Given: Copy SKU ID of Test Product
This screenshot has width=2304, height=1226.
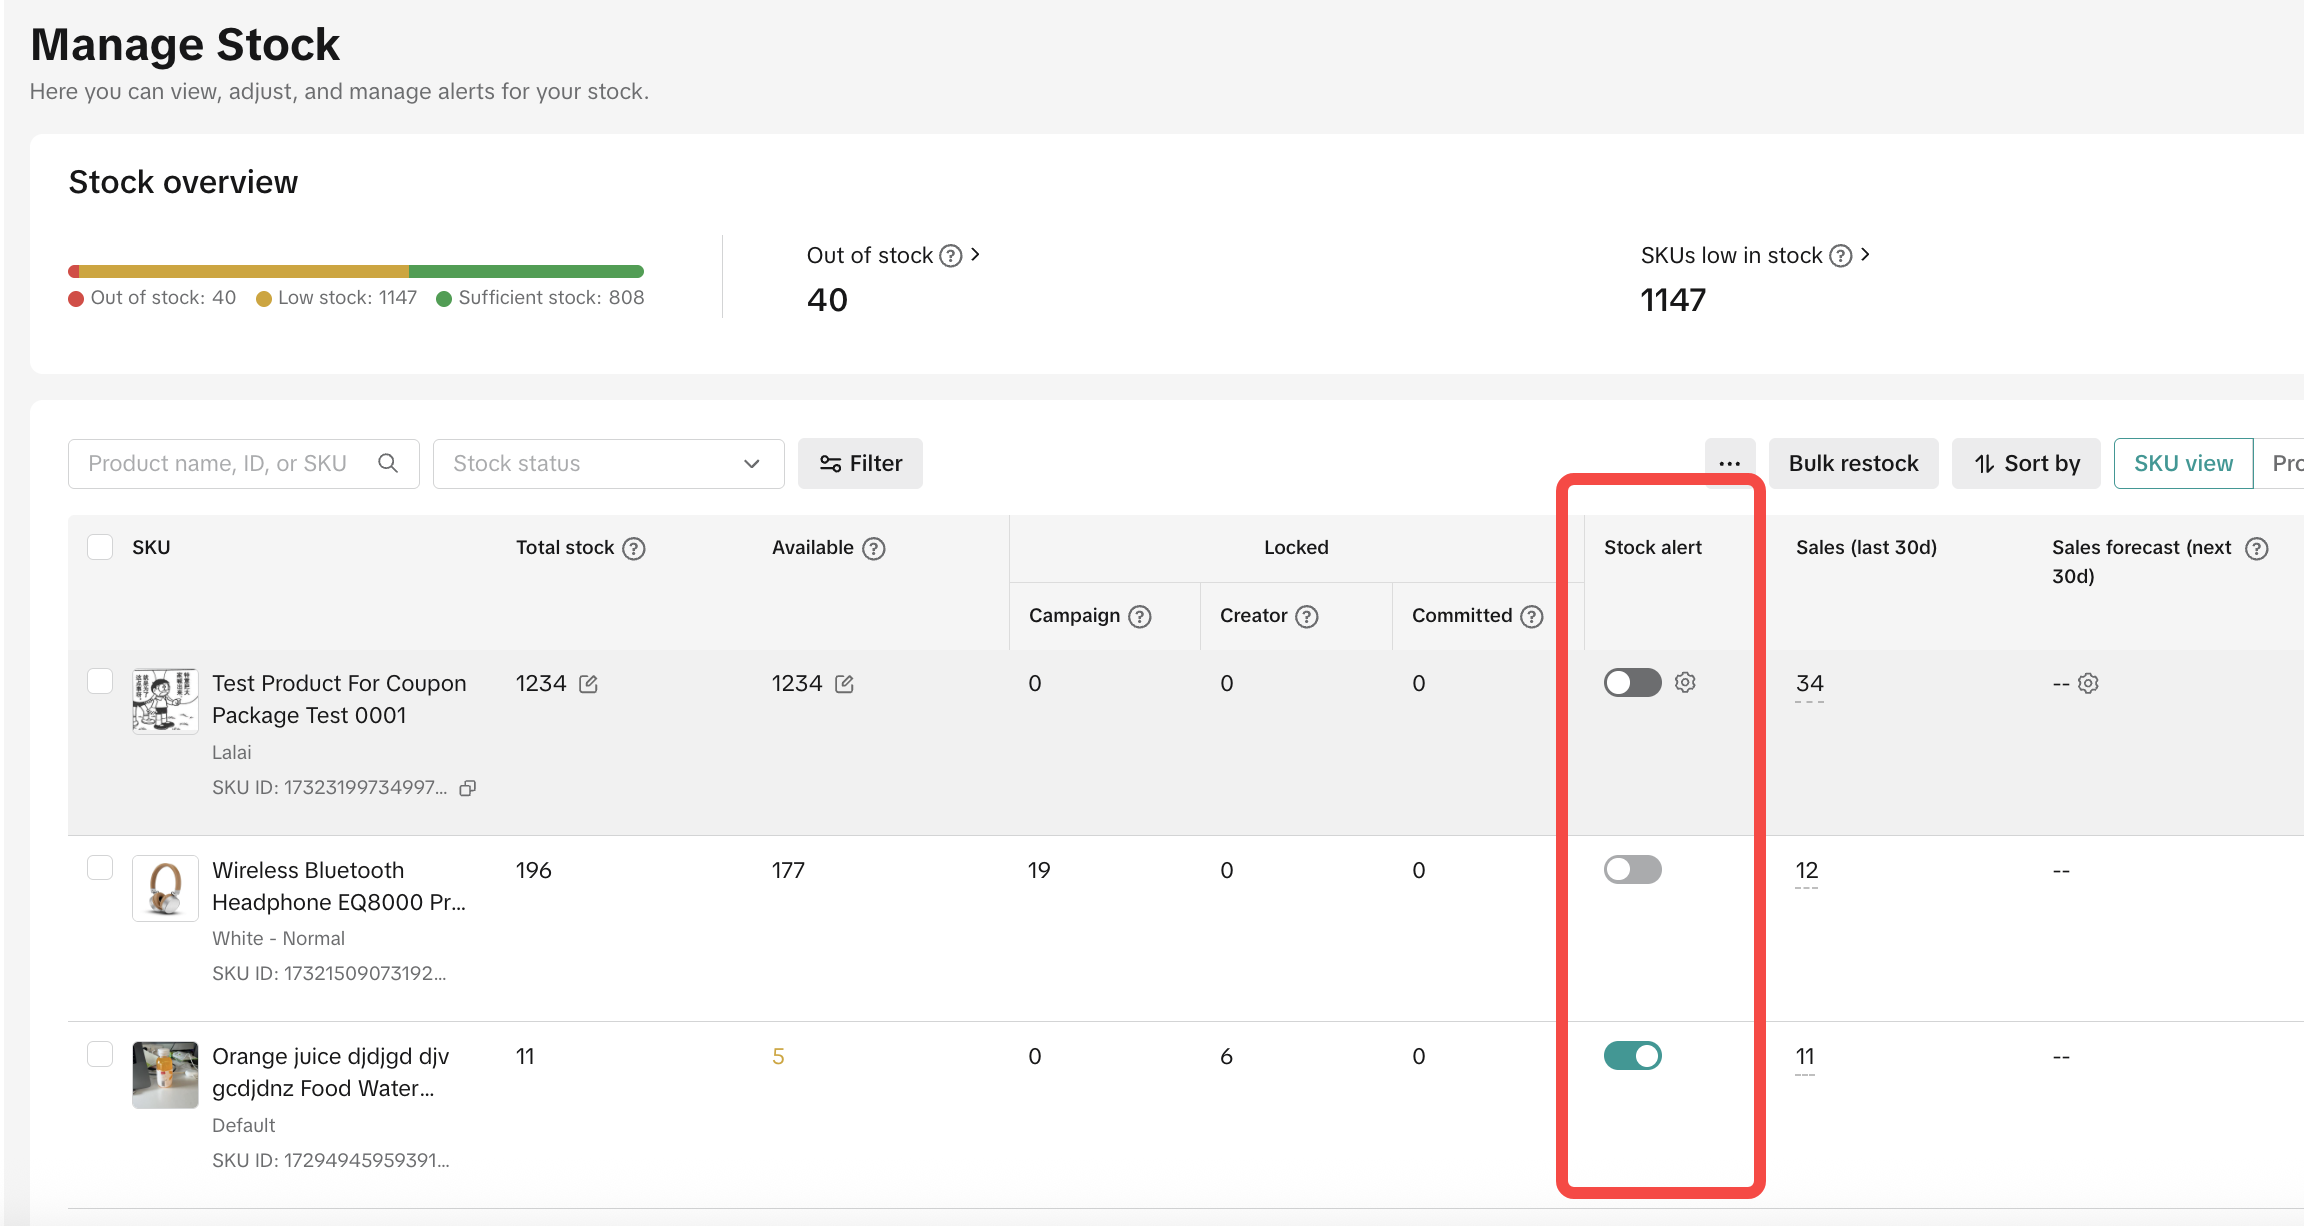Looking at the screenshot, I should coord(467,788).
